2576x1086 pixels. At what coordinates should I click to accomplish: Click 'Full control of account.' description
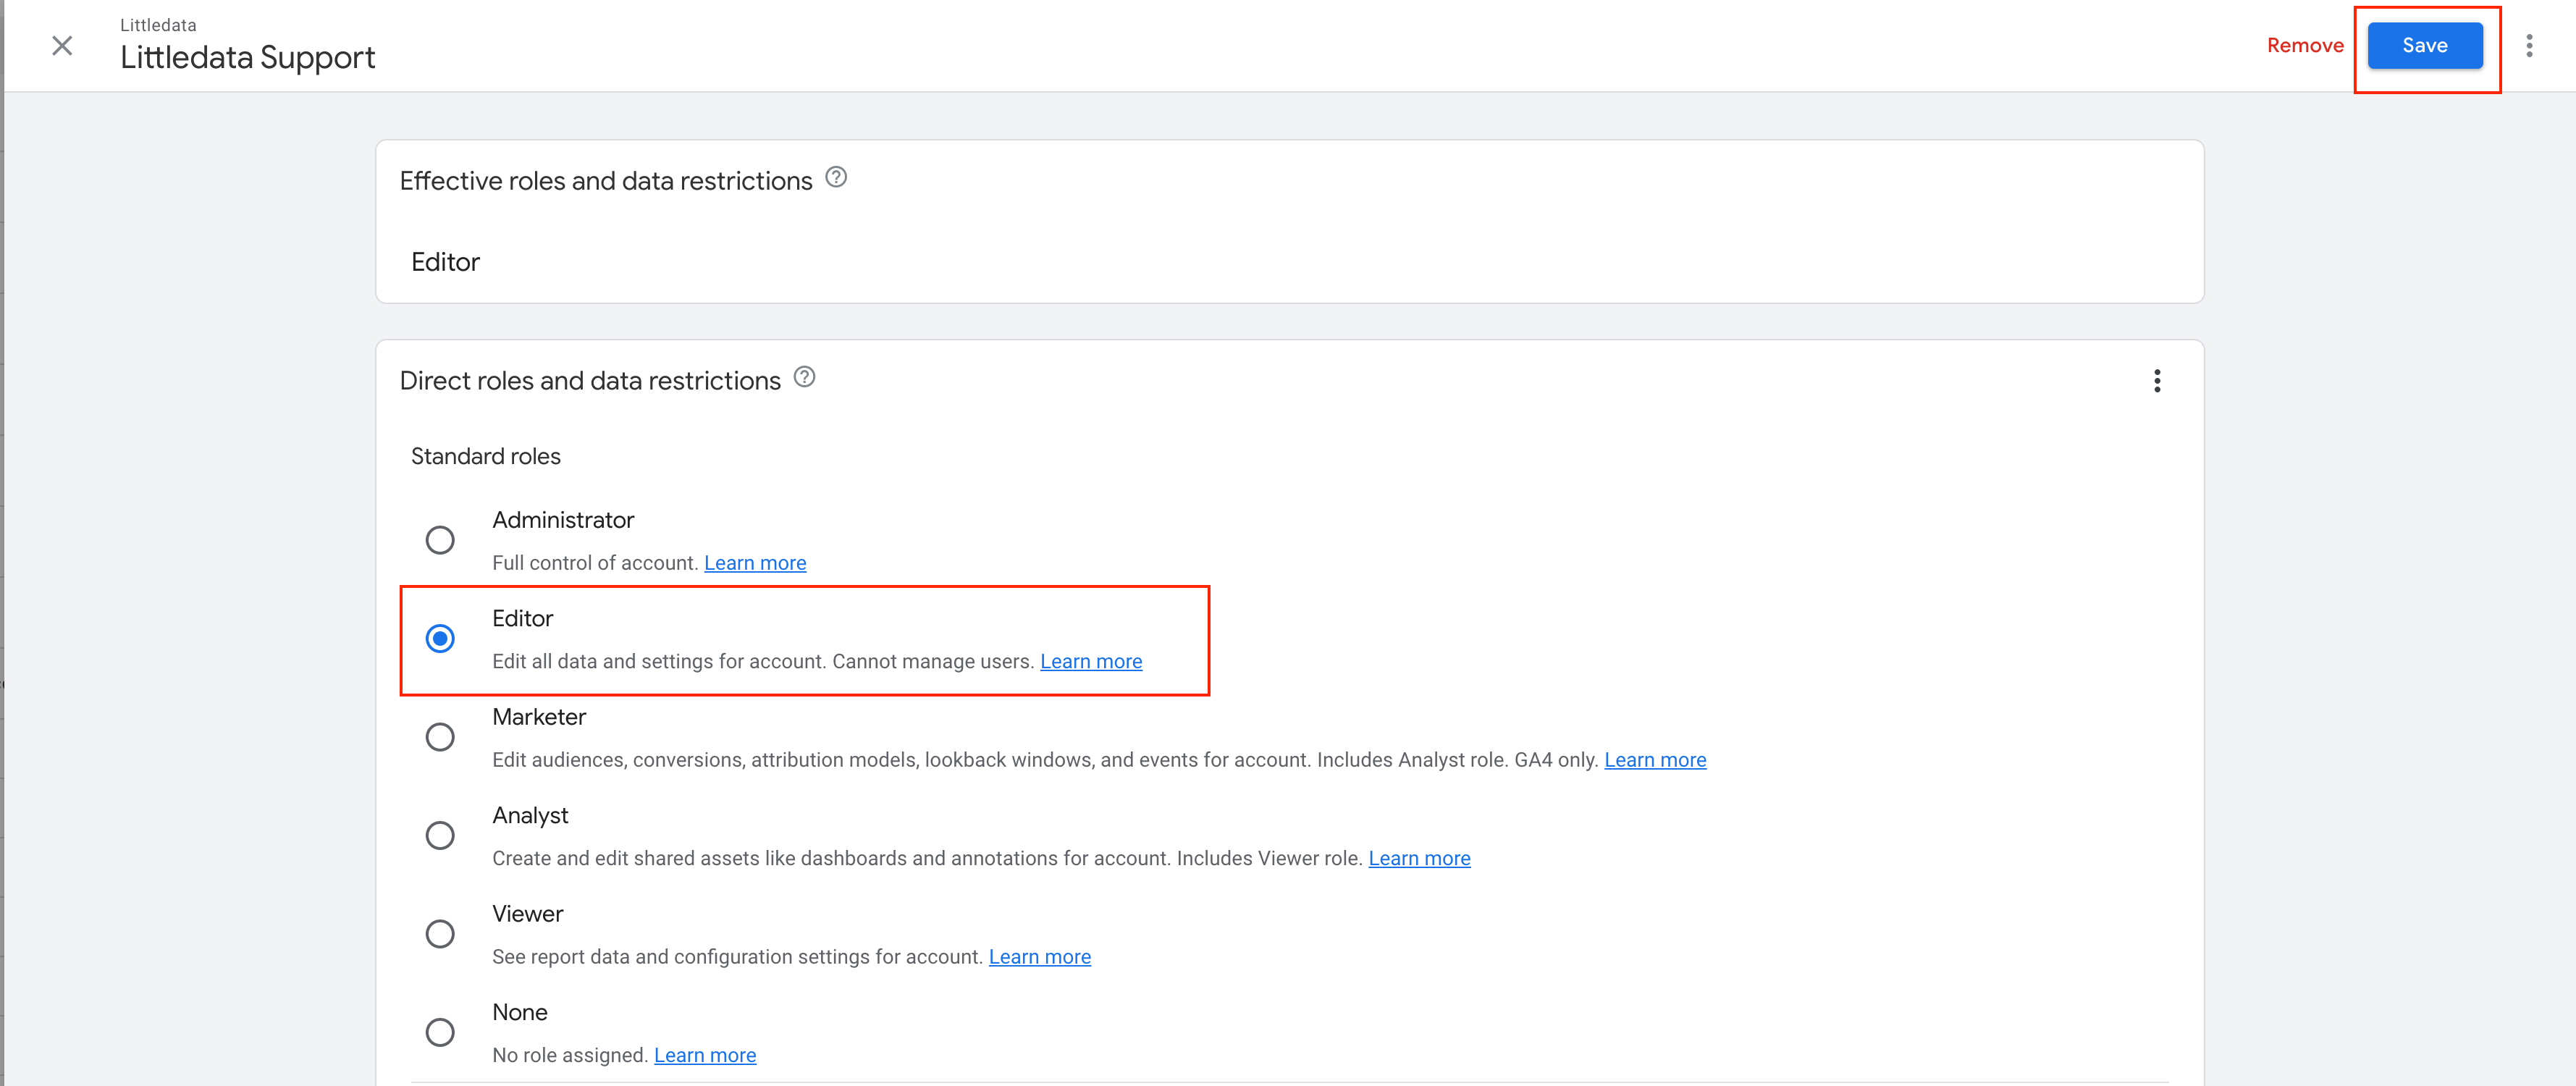(x=595, y=563)
